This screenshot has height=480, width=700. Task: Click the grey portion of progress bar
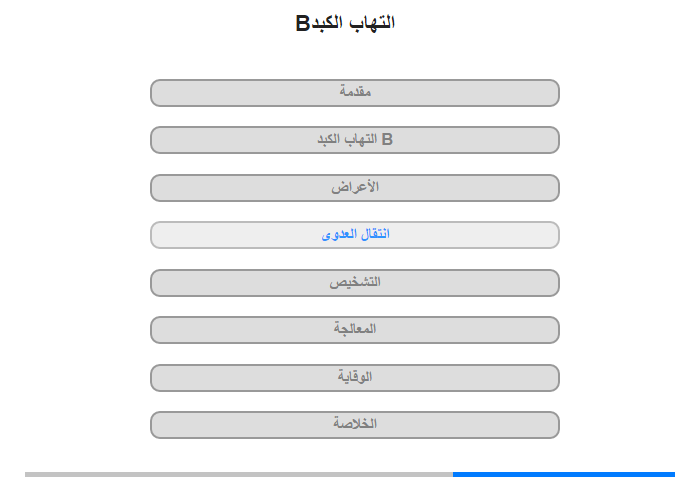click(239, 474)
